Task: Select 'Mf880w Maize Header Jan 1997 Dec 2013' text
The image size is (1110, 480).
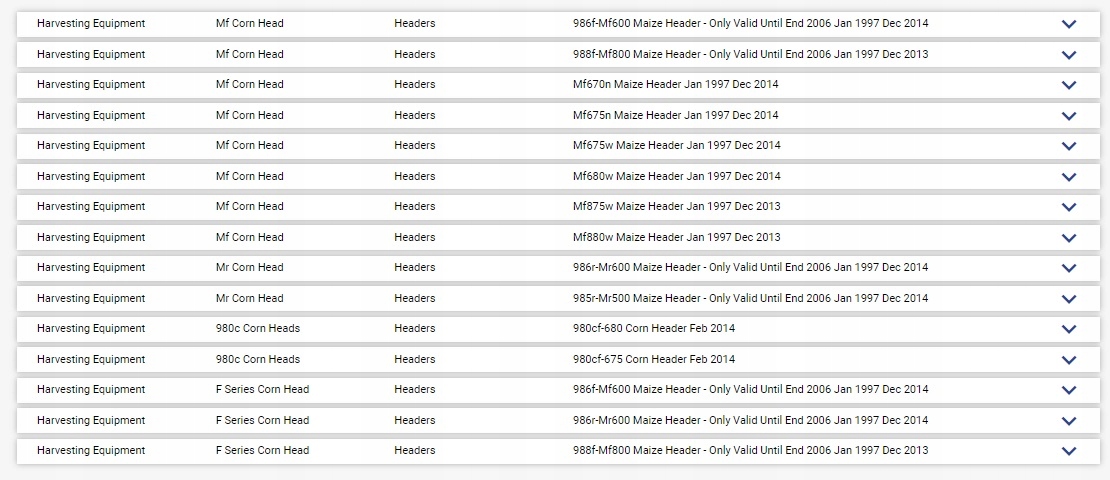Action: click(677, 237)
